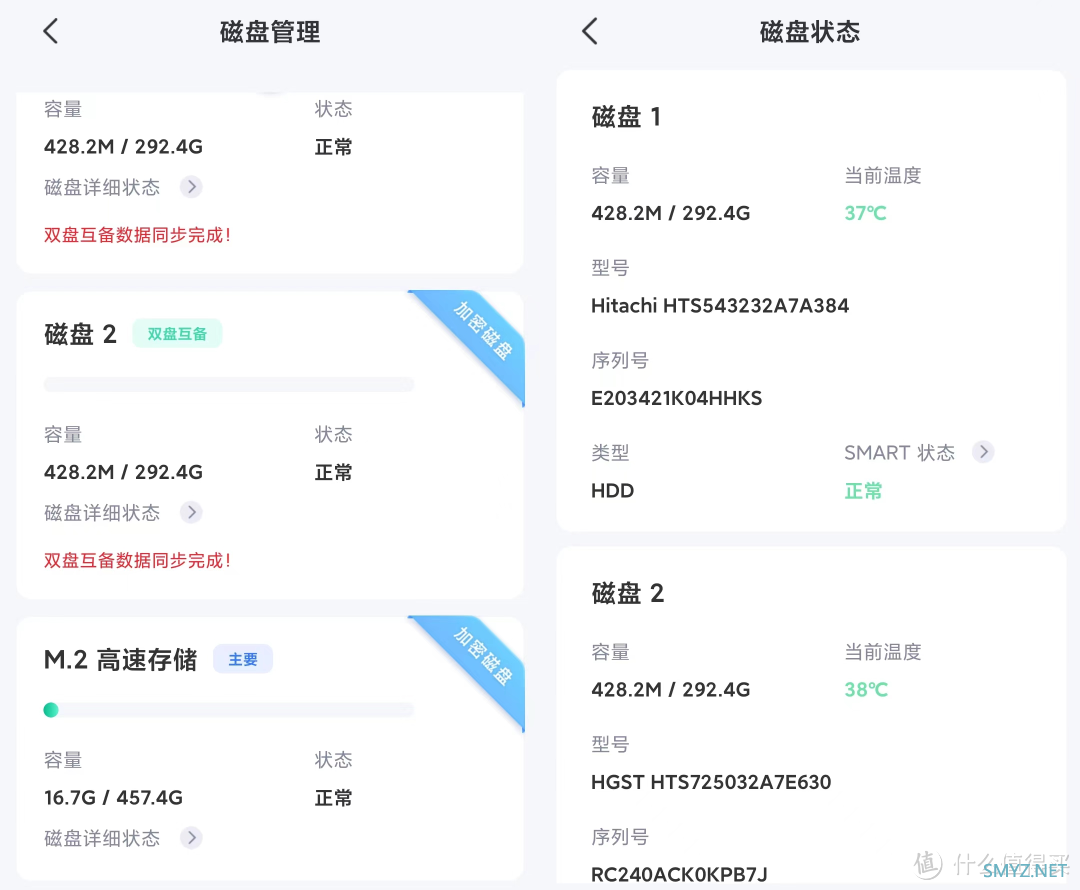Tap the 加密磁盘 ribbon on the 磁盘 2 card
The height and width of the screenshot is (890, 1080).
pyautogui.click(x=482, y=331)
